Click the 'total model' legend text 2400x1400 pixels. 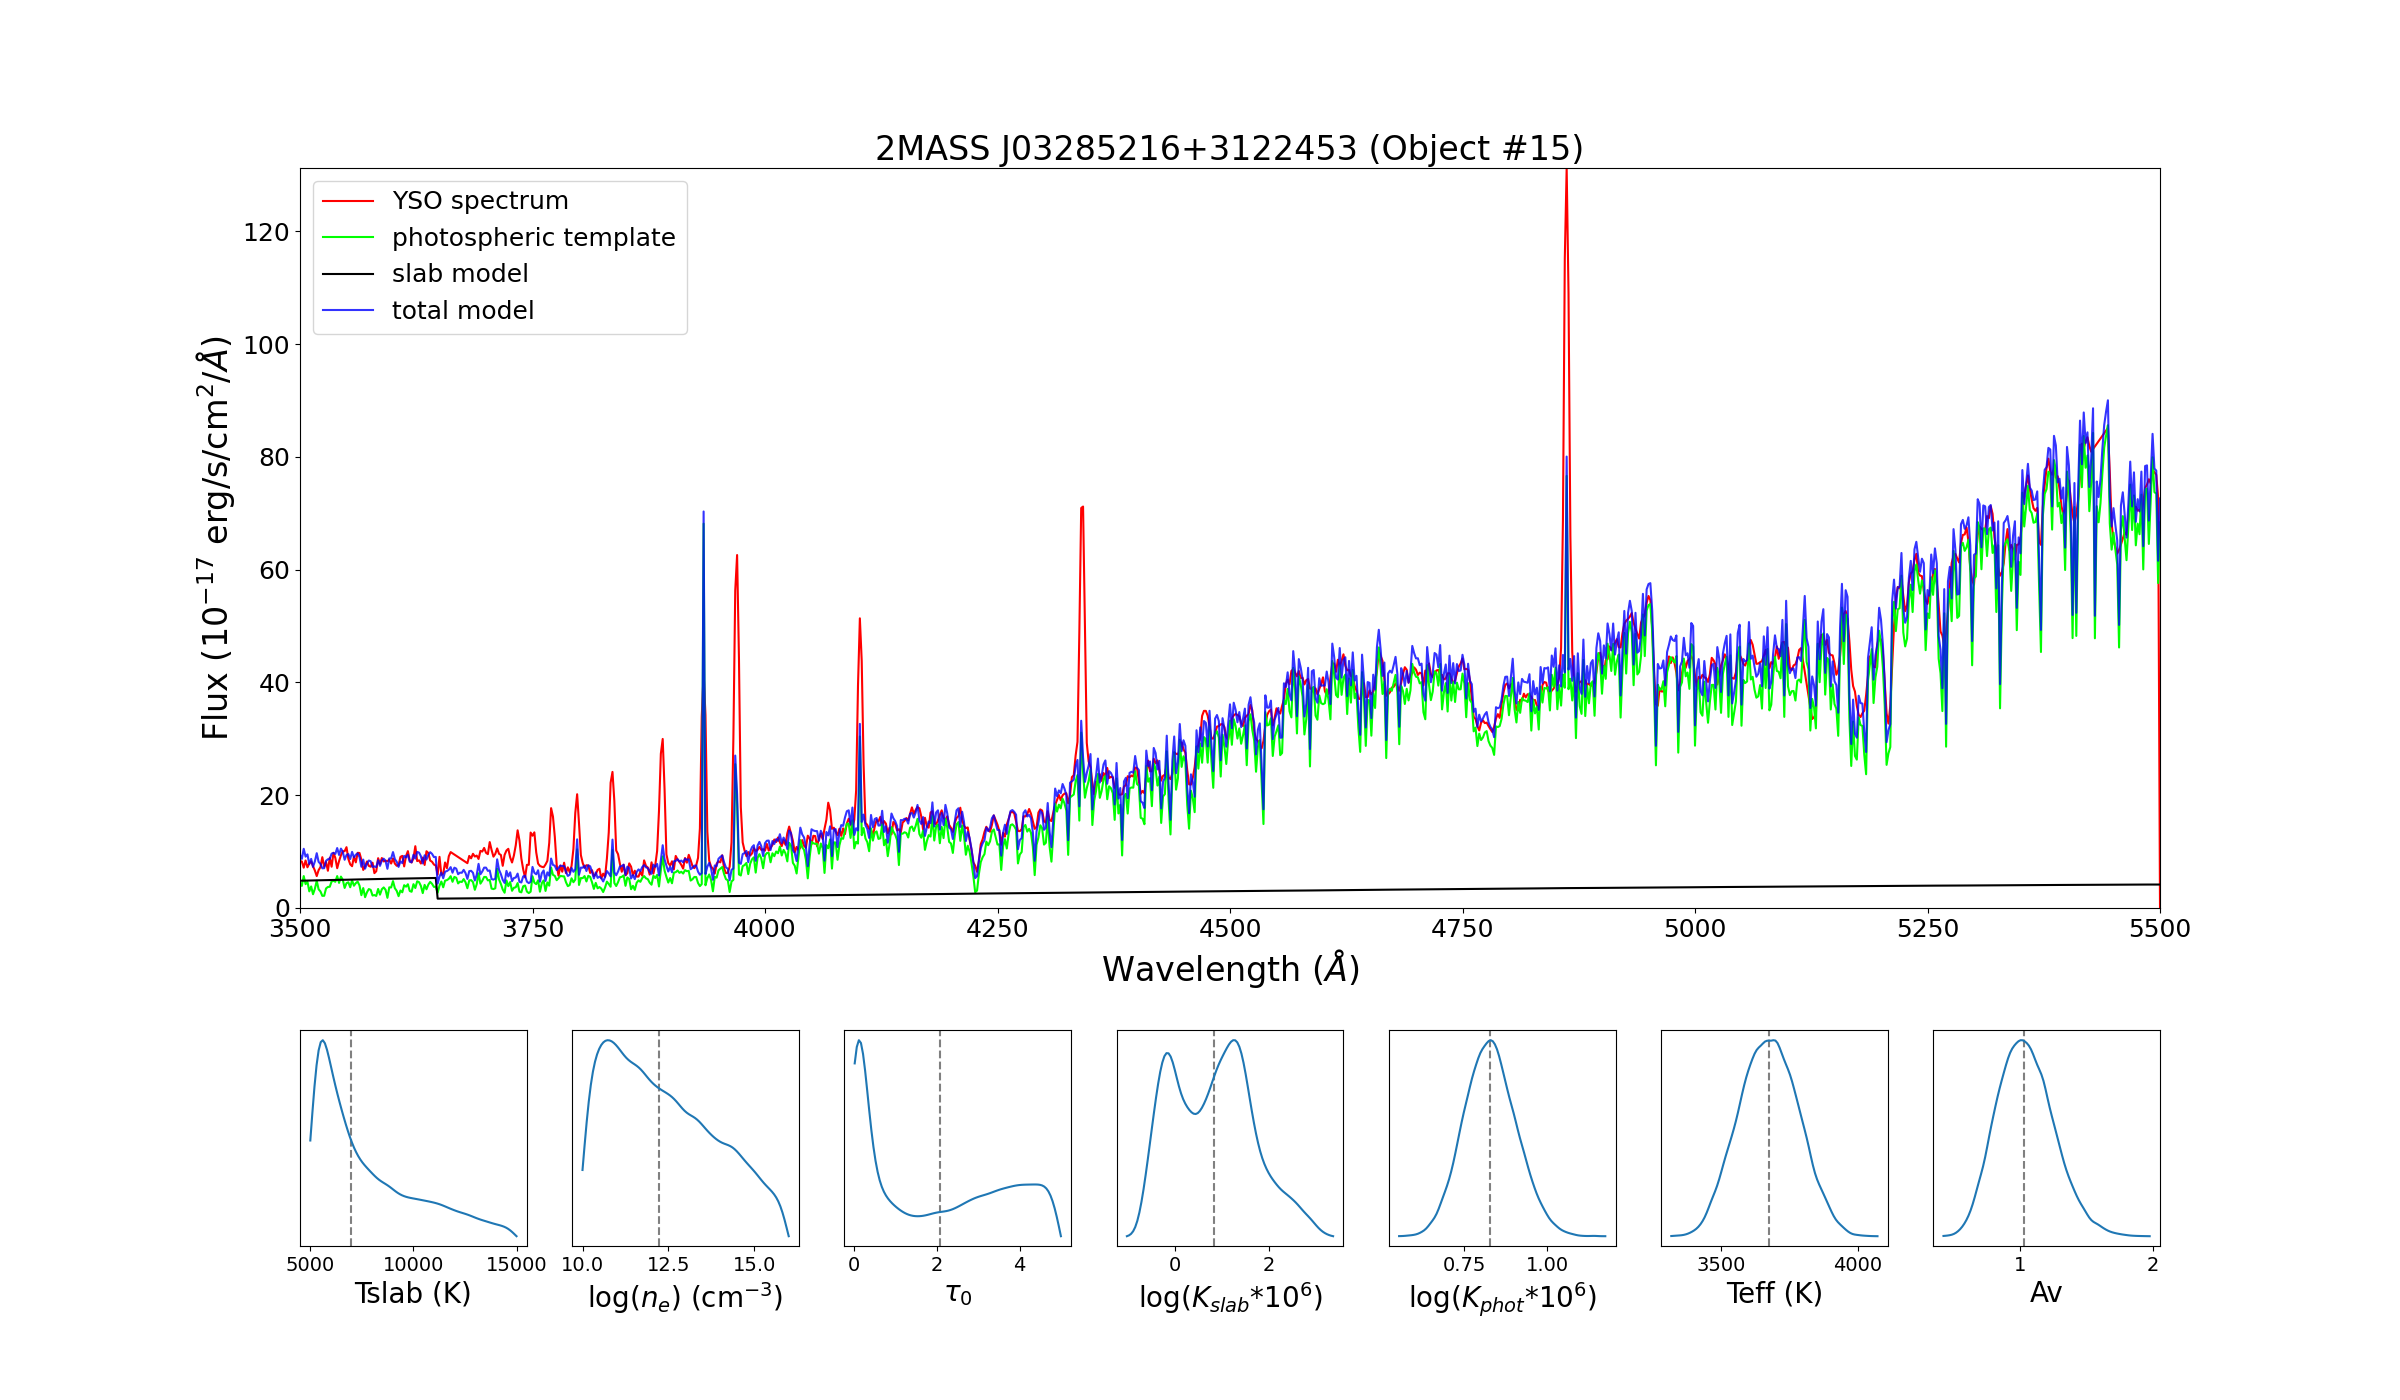463,311
